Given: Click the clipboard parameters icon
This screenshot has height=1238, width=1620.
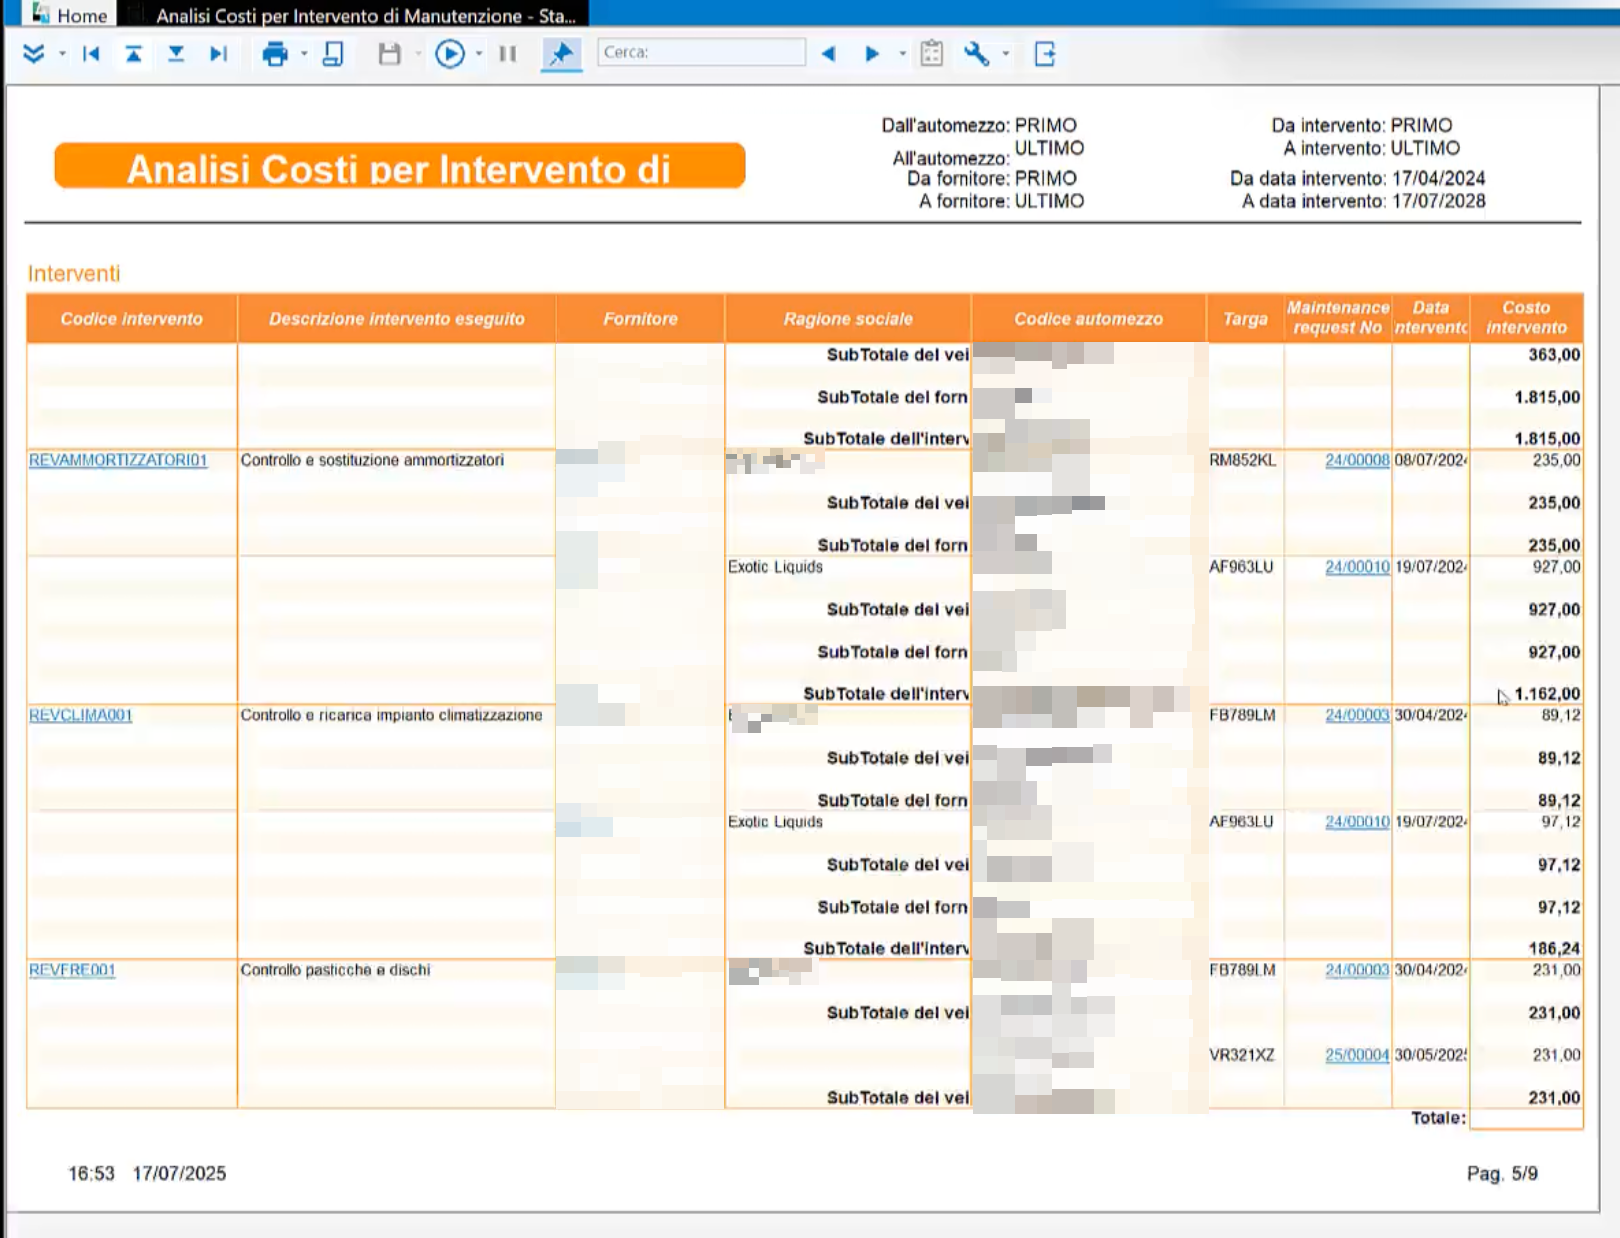Looking at the screenshot, I should coord(932,54).
